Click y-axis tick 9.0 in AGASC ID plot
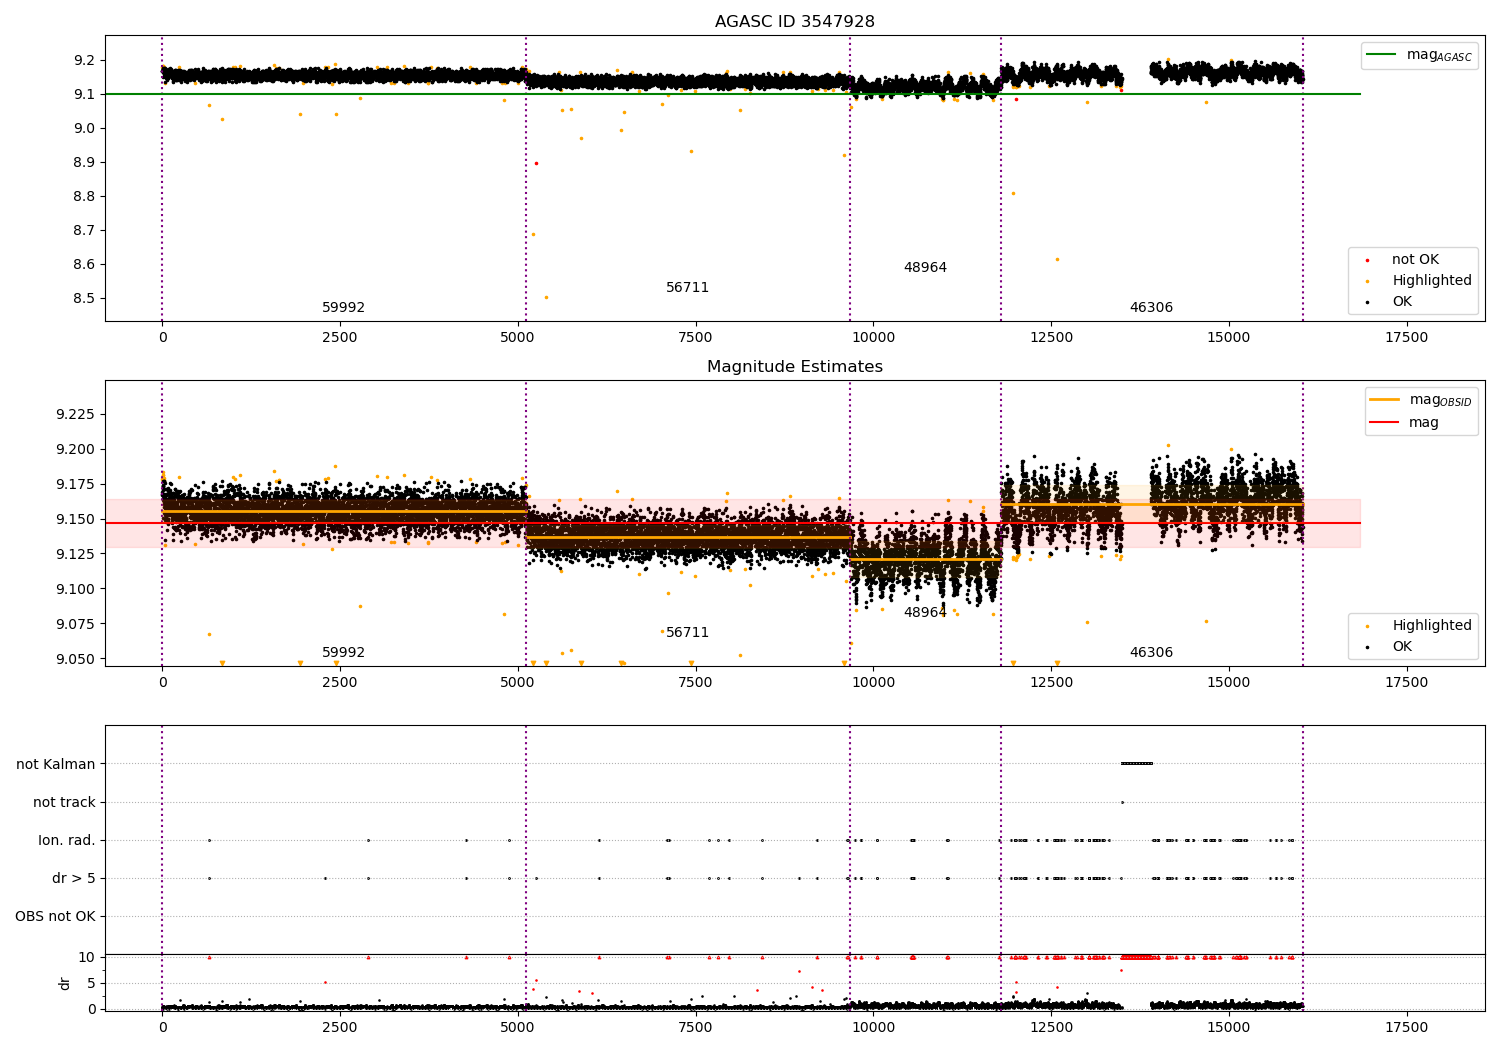1500x1050 pixels. tap(84, 128)
